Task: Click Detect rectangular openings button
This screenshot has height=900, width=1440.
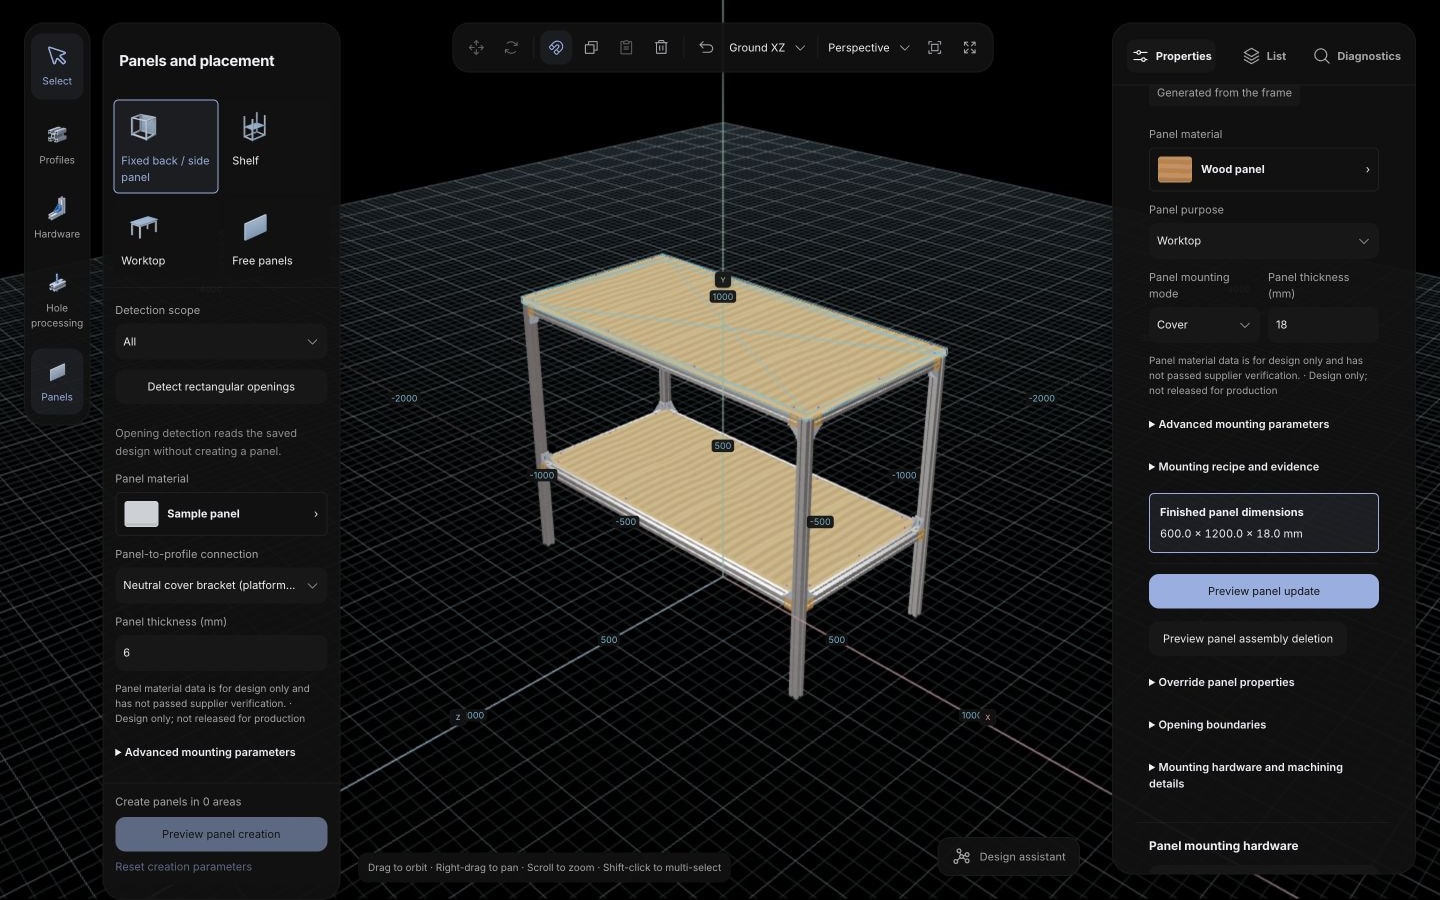Action: [x=221, y=387]
